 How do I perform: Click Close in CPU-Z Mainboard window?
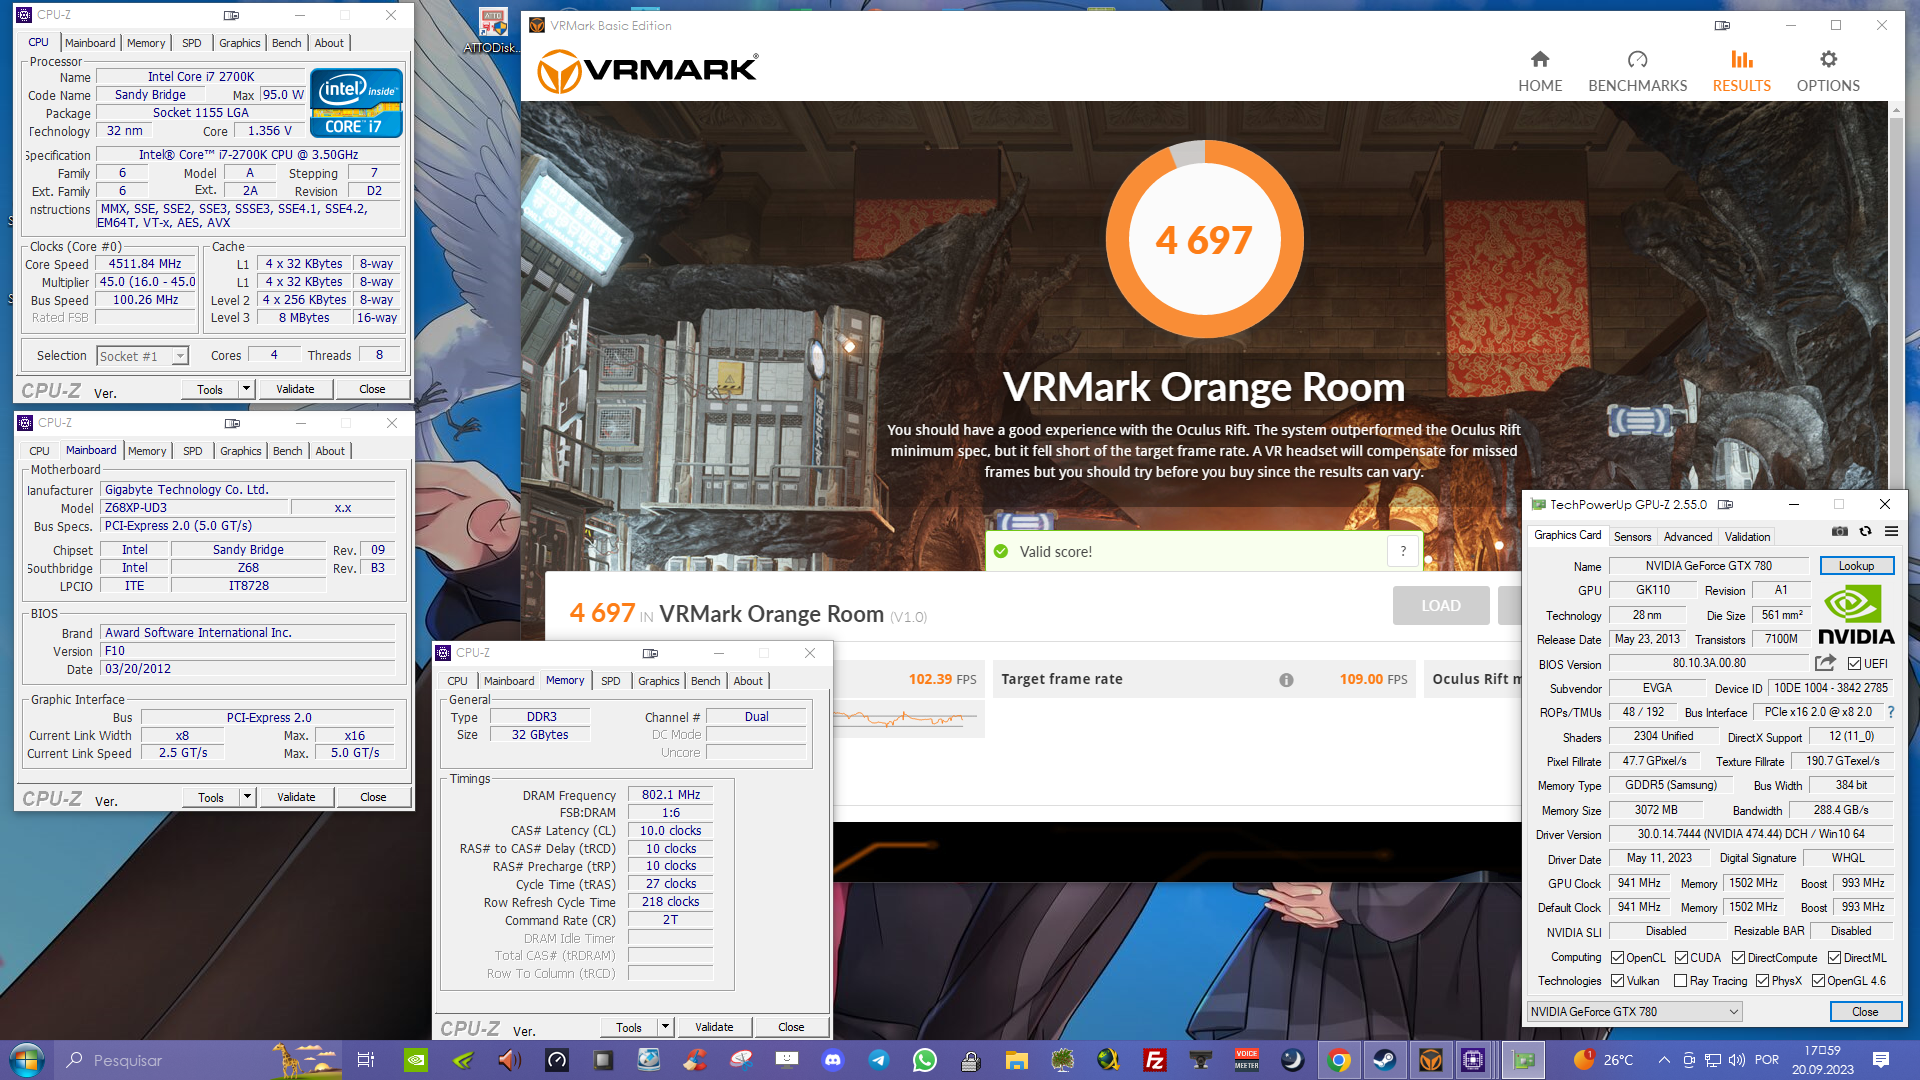click(373, 797)
